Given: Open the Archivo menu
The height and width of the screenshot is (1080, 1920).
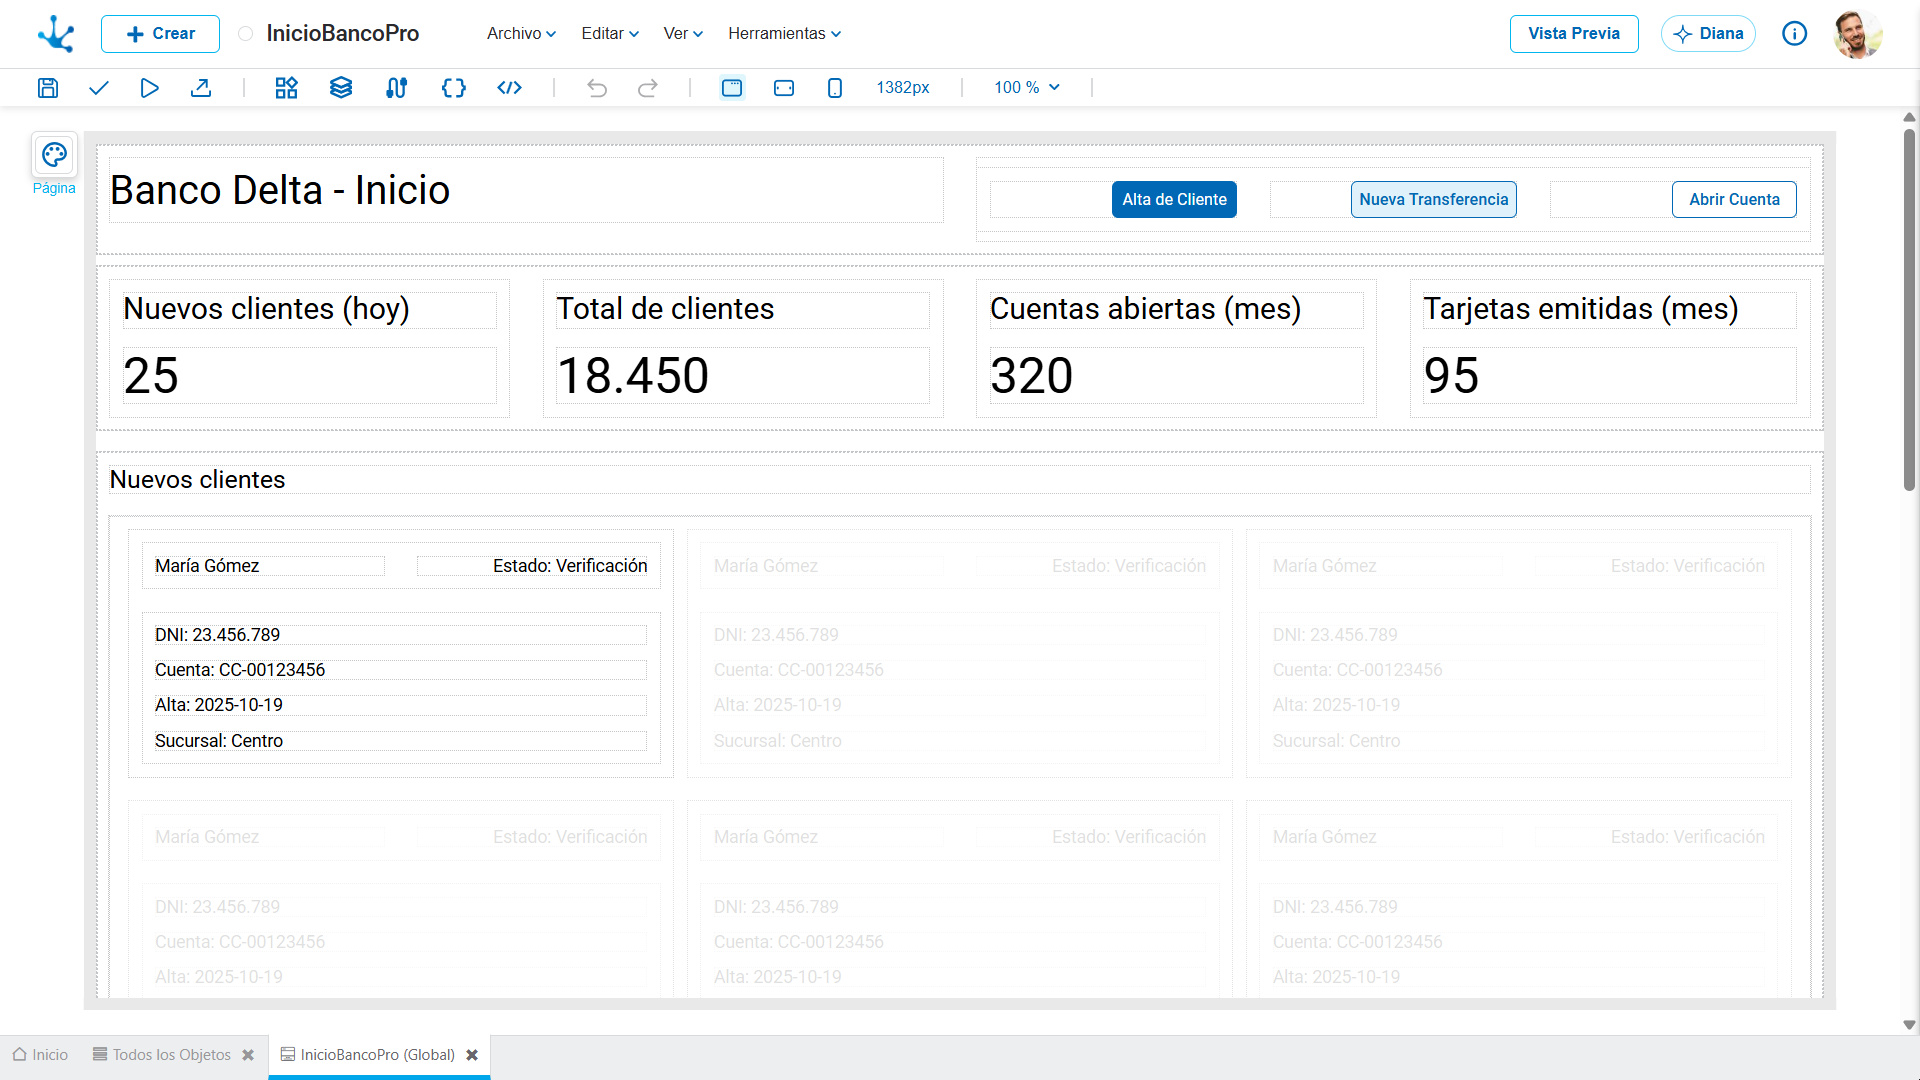Looking at the screenshot, I should (x=521, y=34).
